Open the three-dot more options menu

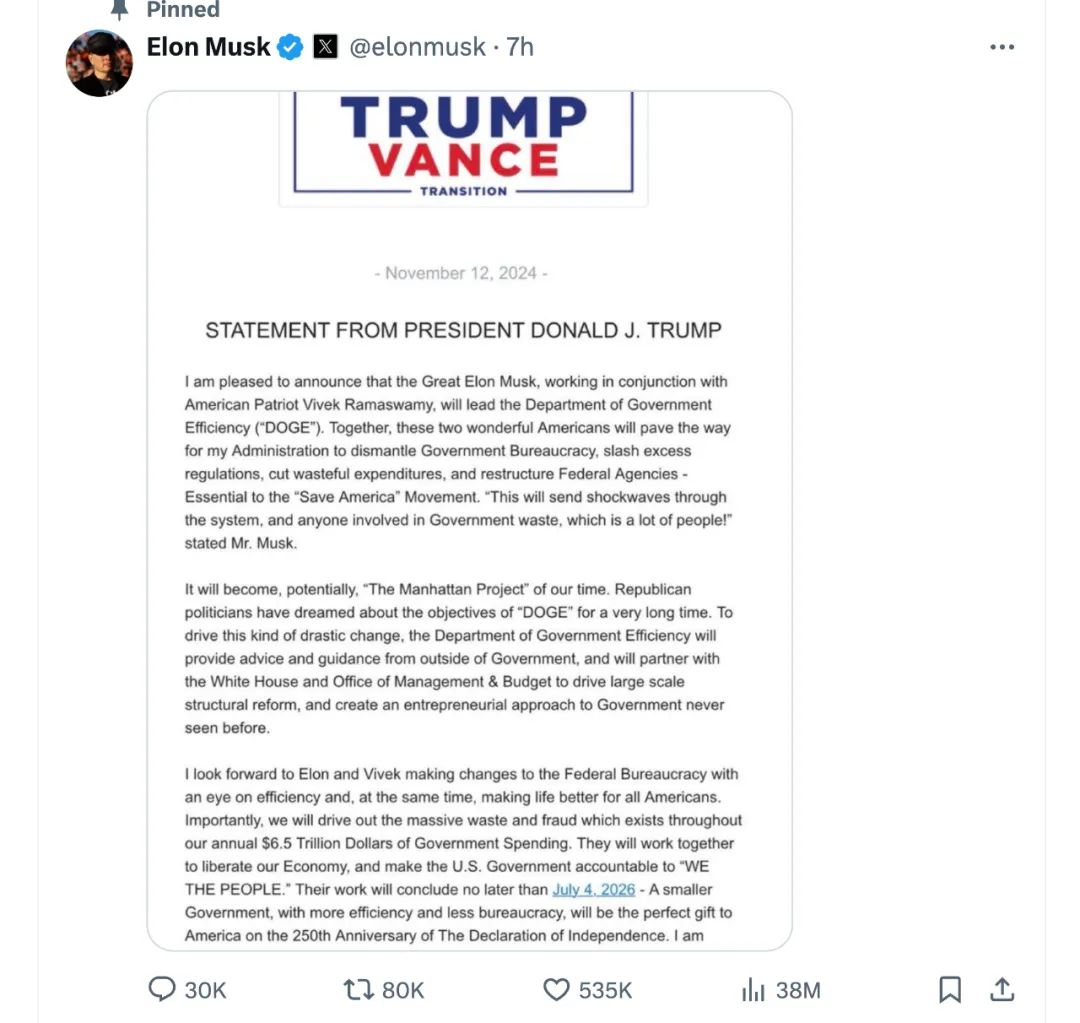click(1001, 47)
